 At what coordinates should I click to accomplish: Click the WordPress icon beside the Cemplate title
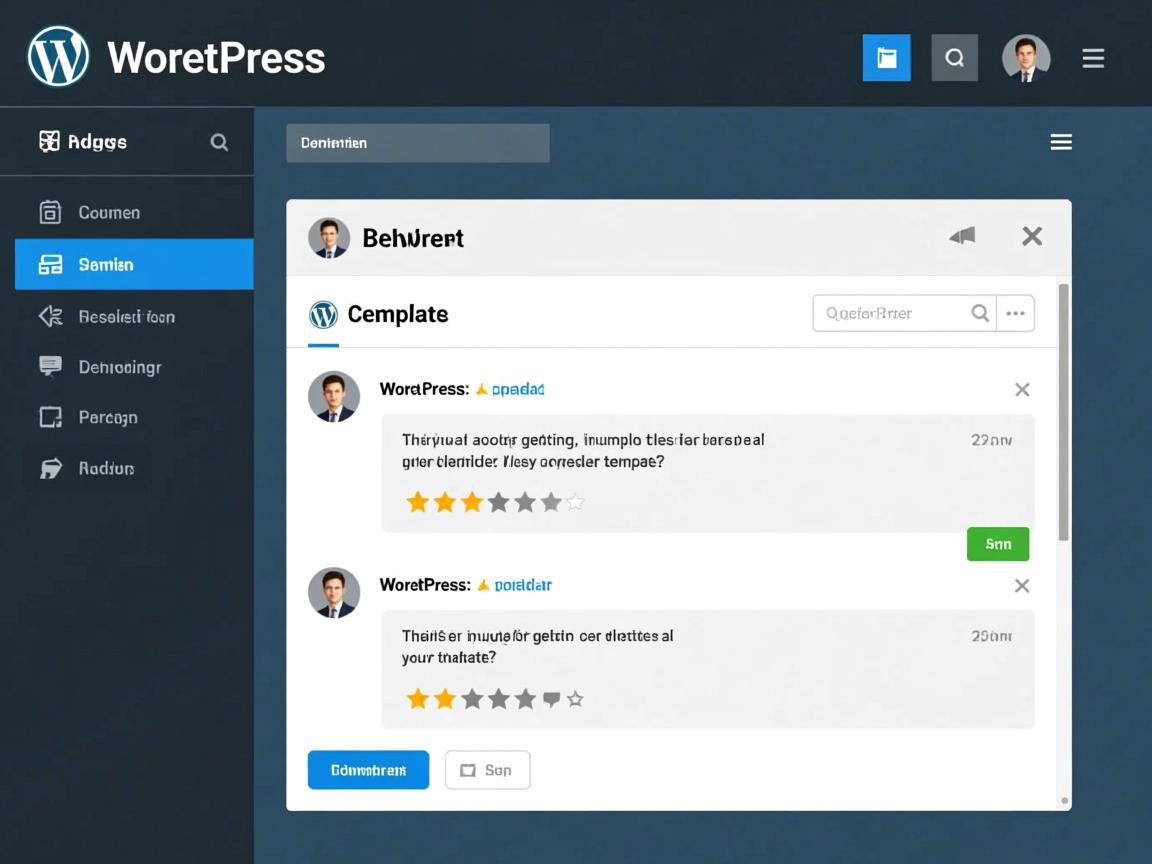pos(322,314)
